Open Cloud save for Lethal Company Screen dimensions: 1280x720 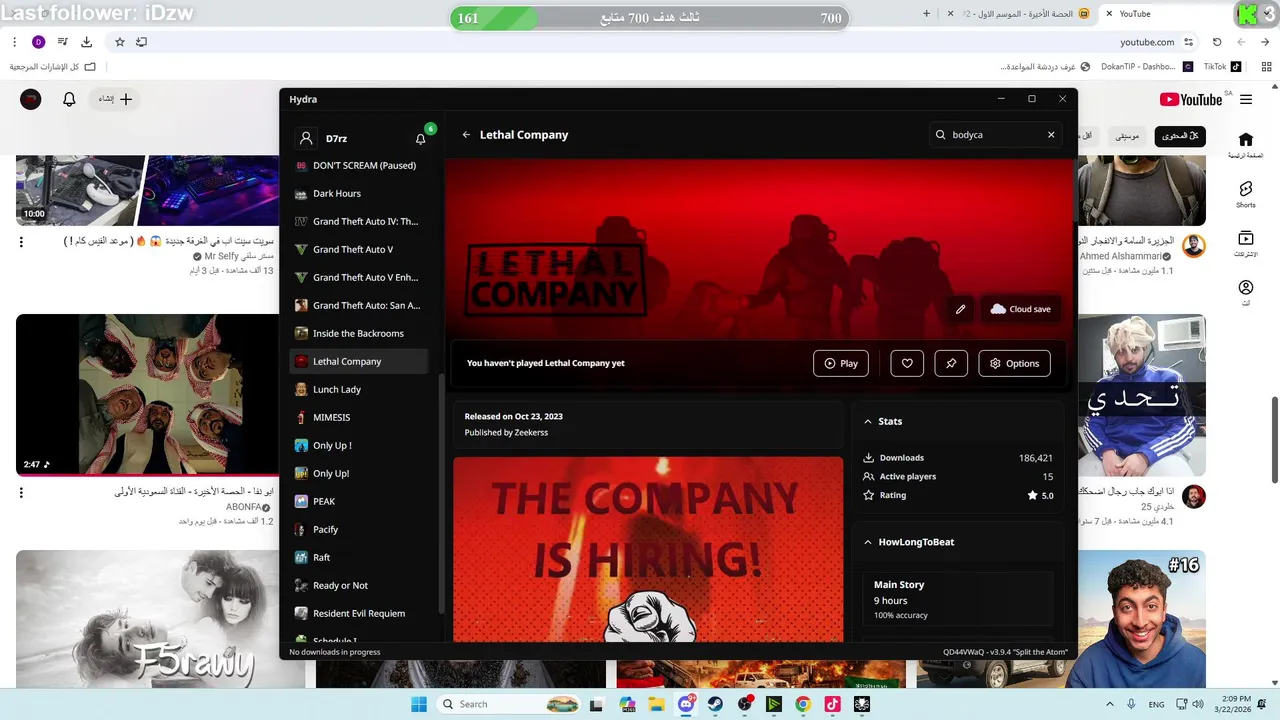[1020, 309]
